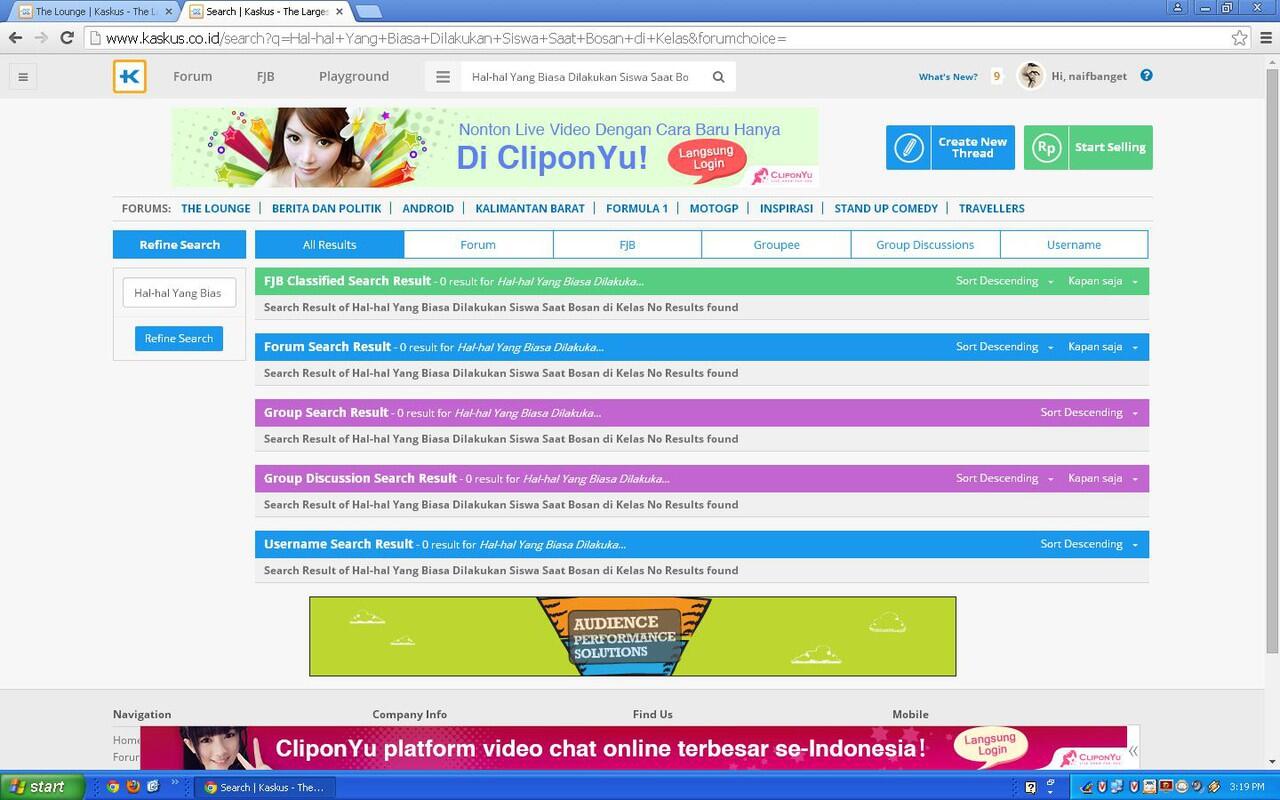
Task: Open STAND UP COMEDY forum link
Action: 886,209
